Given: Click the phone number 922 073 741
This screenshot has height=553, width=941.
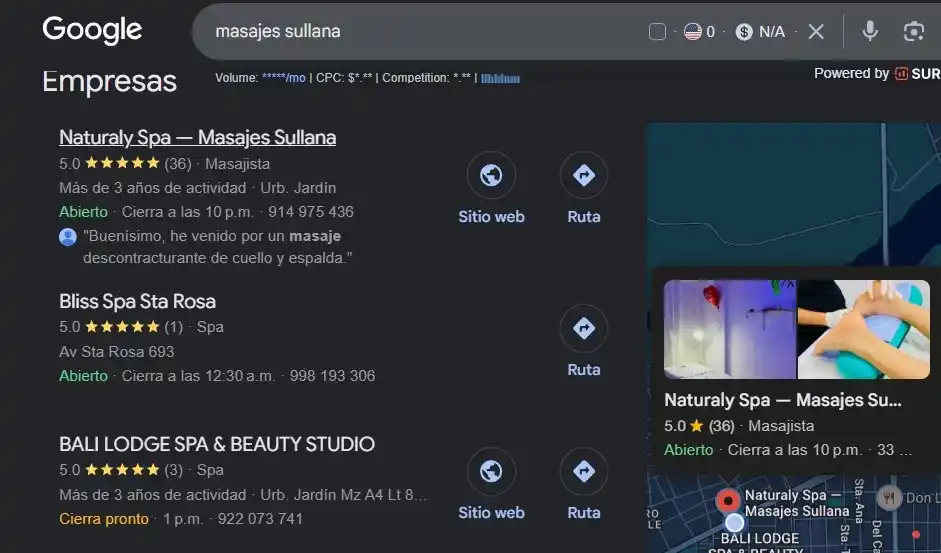Looking at the screenshot, I should point(260,519).
